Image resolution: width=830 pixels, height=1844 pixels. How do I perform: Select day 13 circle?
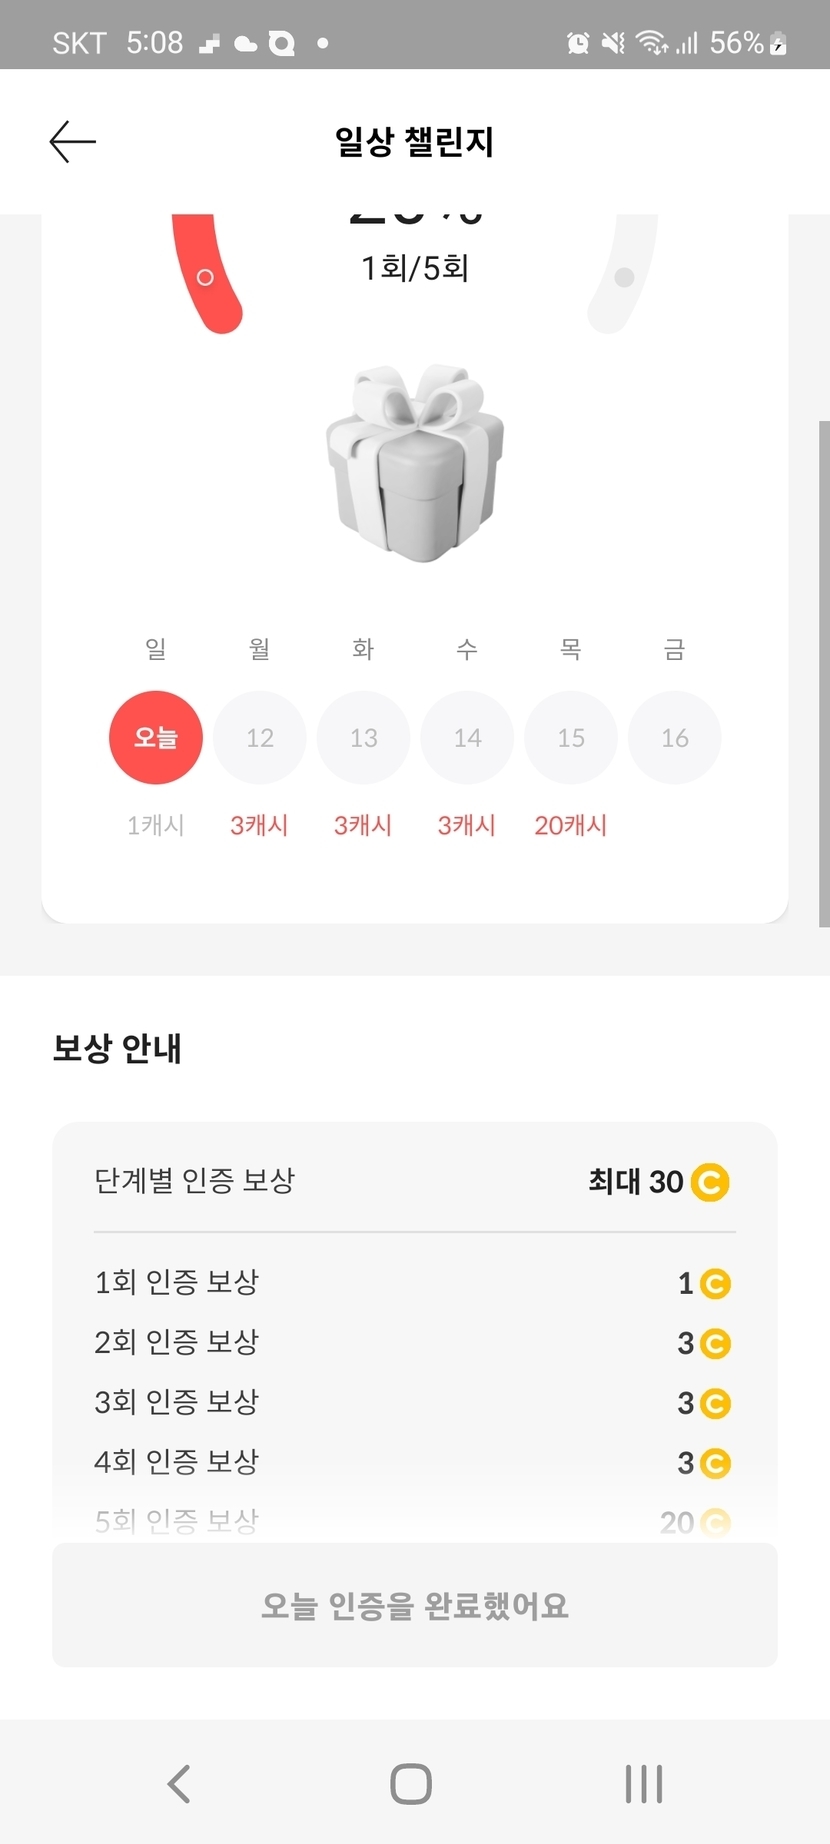pos(364,738)
